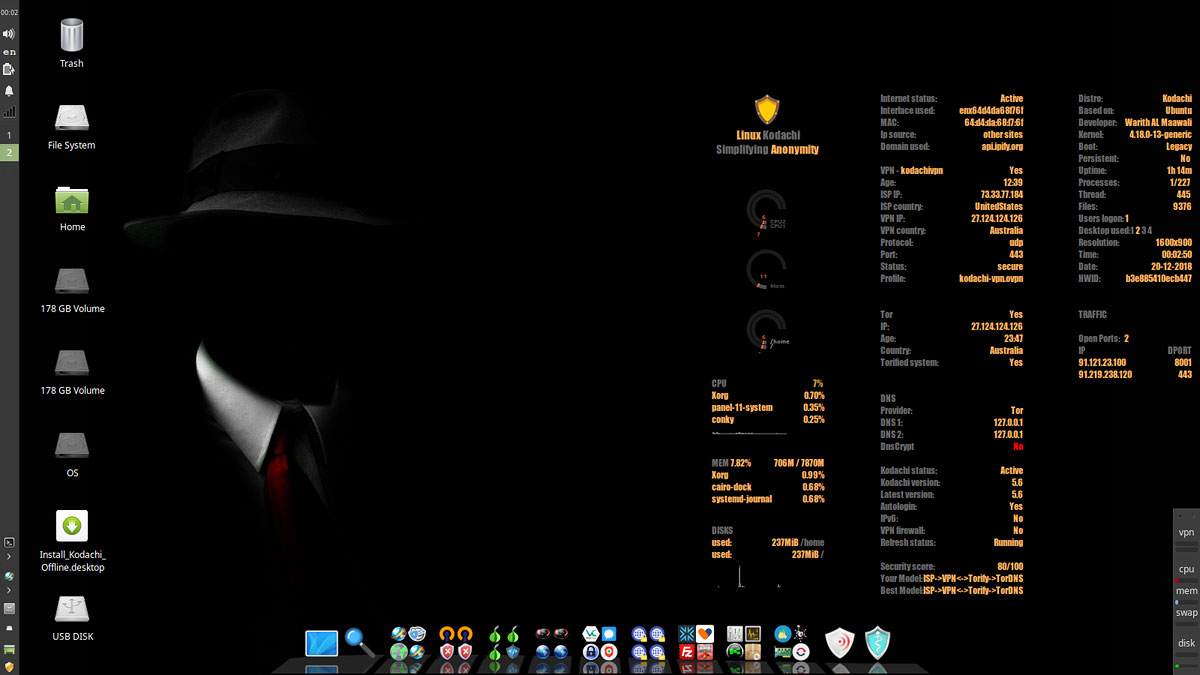Switch to workspace 1

click(9, 135)
